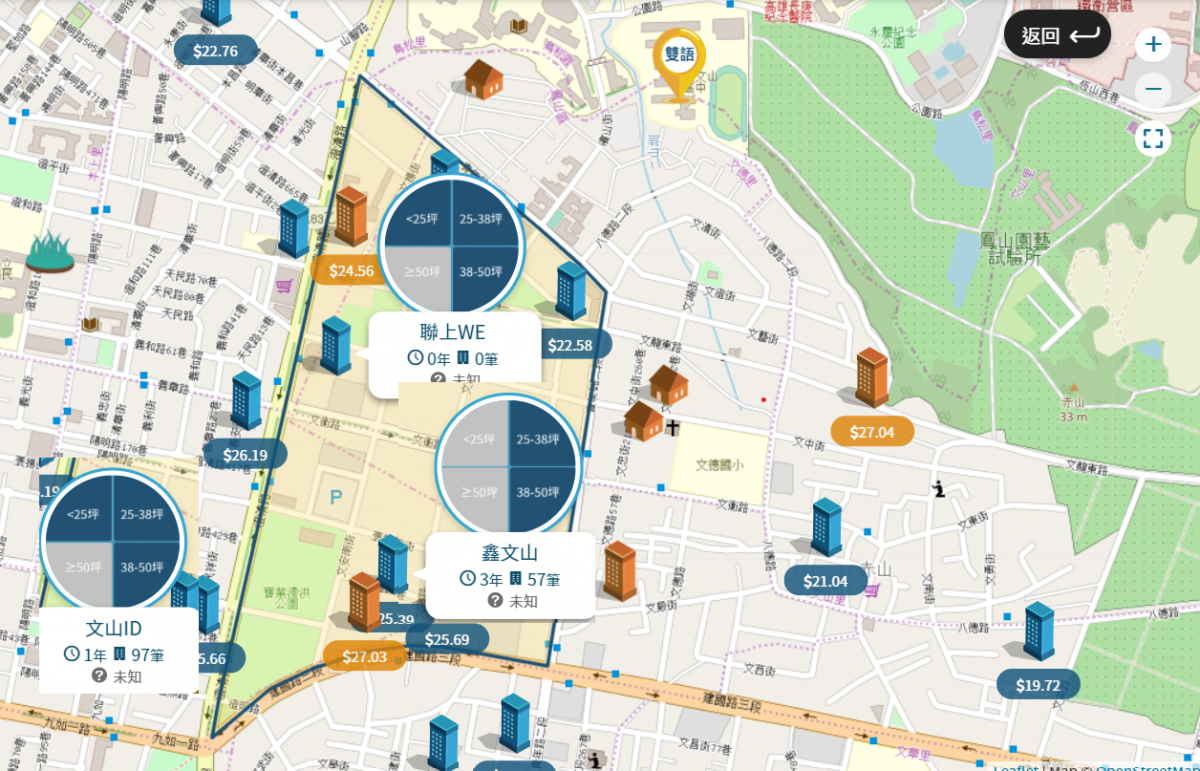Select <25坪 segment in 文山ID chart

(x=82, y=514)
